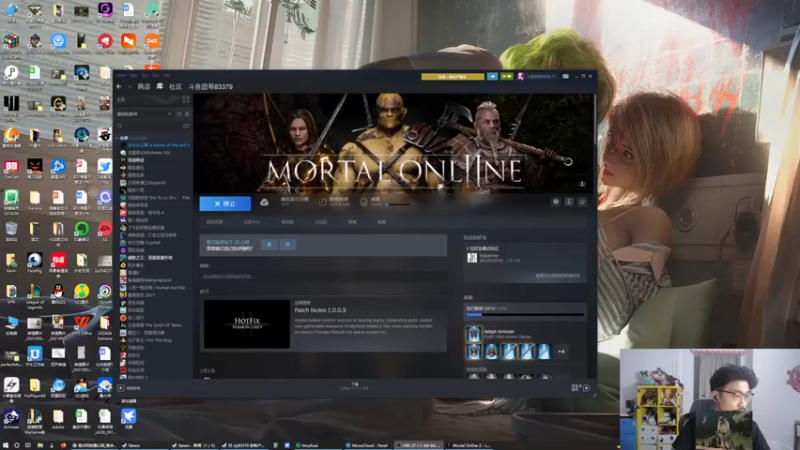Click the user avatar in title bar
This screenshot has height=450, width=800.
tap(520, 77)
